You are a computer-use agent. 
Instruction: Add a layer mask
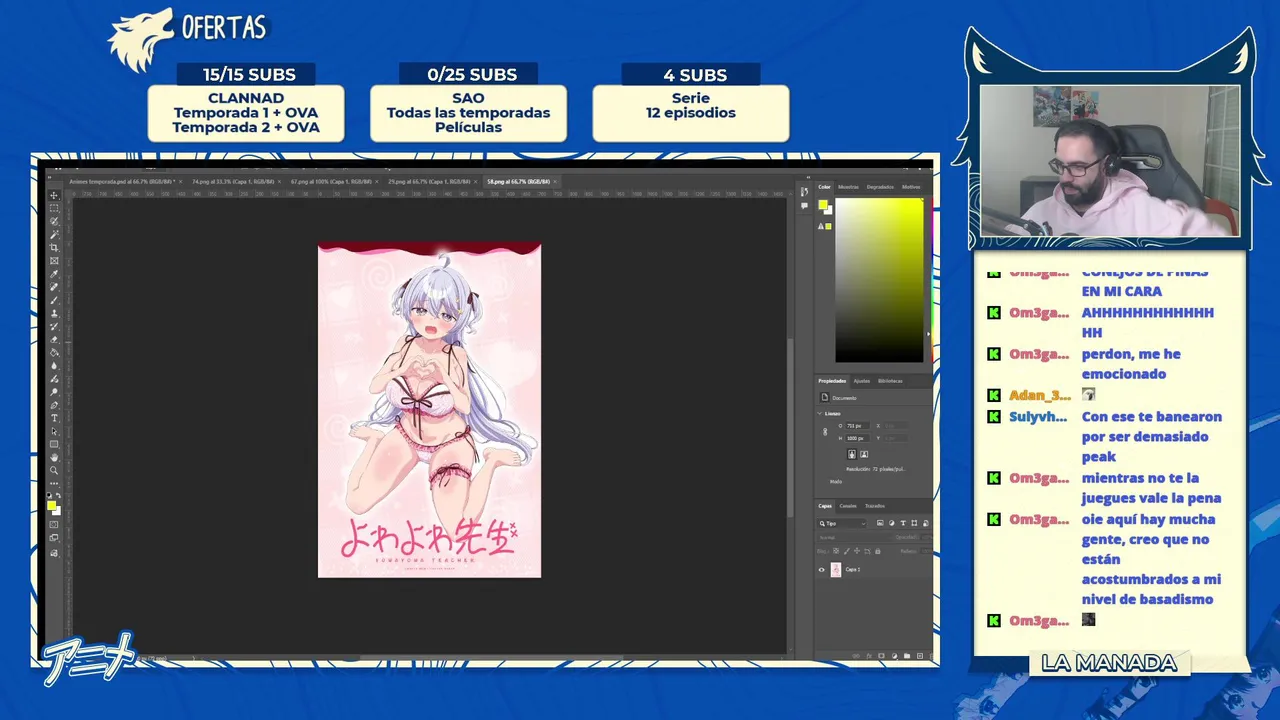(881, 656)
